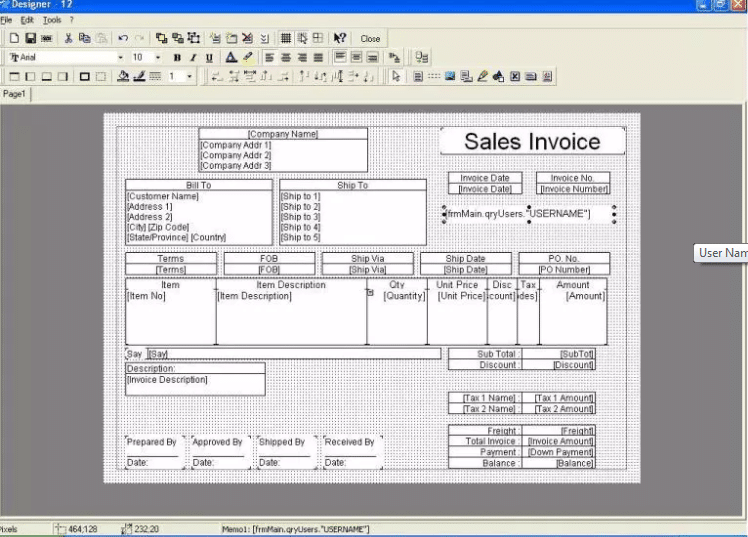This screenshot has height=537, width=748.
Task: Align text to vertical middle
Action: click(356, 57)
